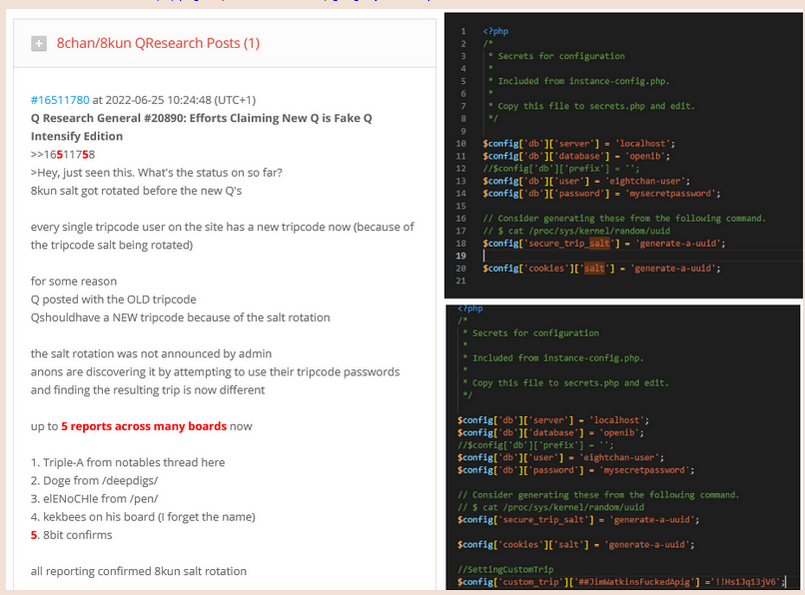Click the line 'Q posted with the OLD tripcode'
Viewport: 805px width, 595px height.
[113, 299]
